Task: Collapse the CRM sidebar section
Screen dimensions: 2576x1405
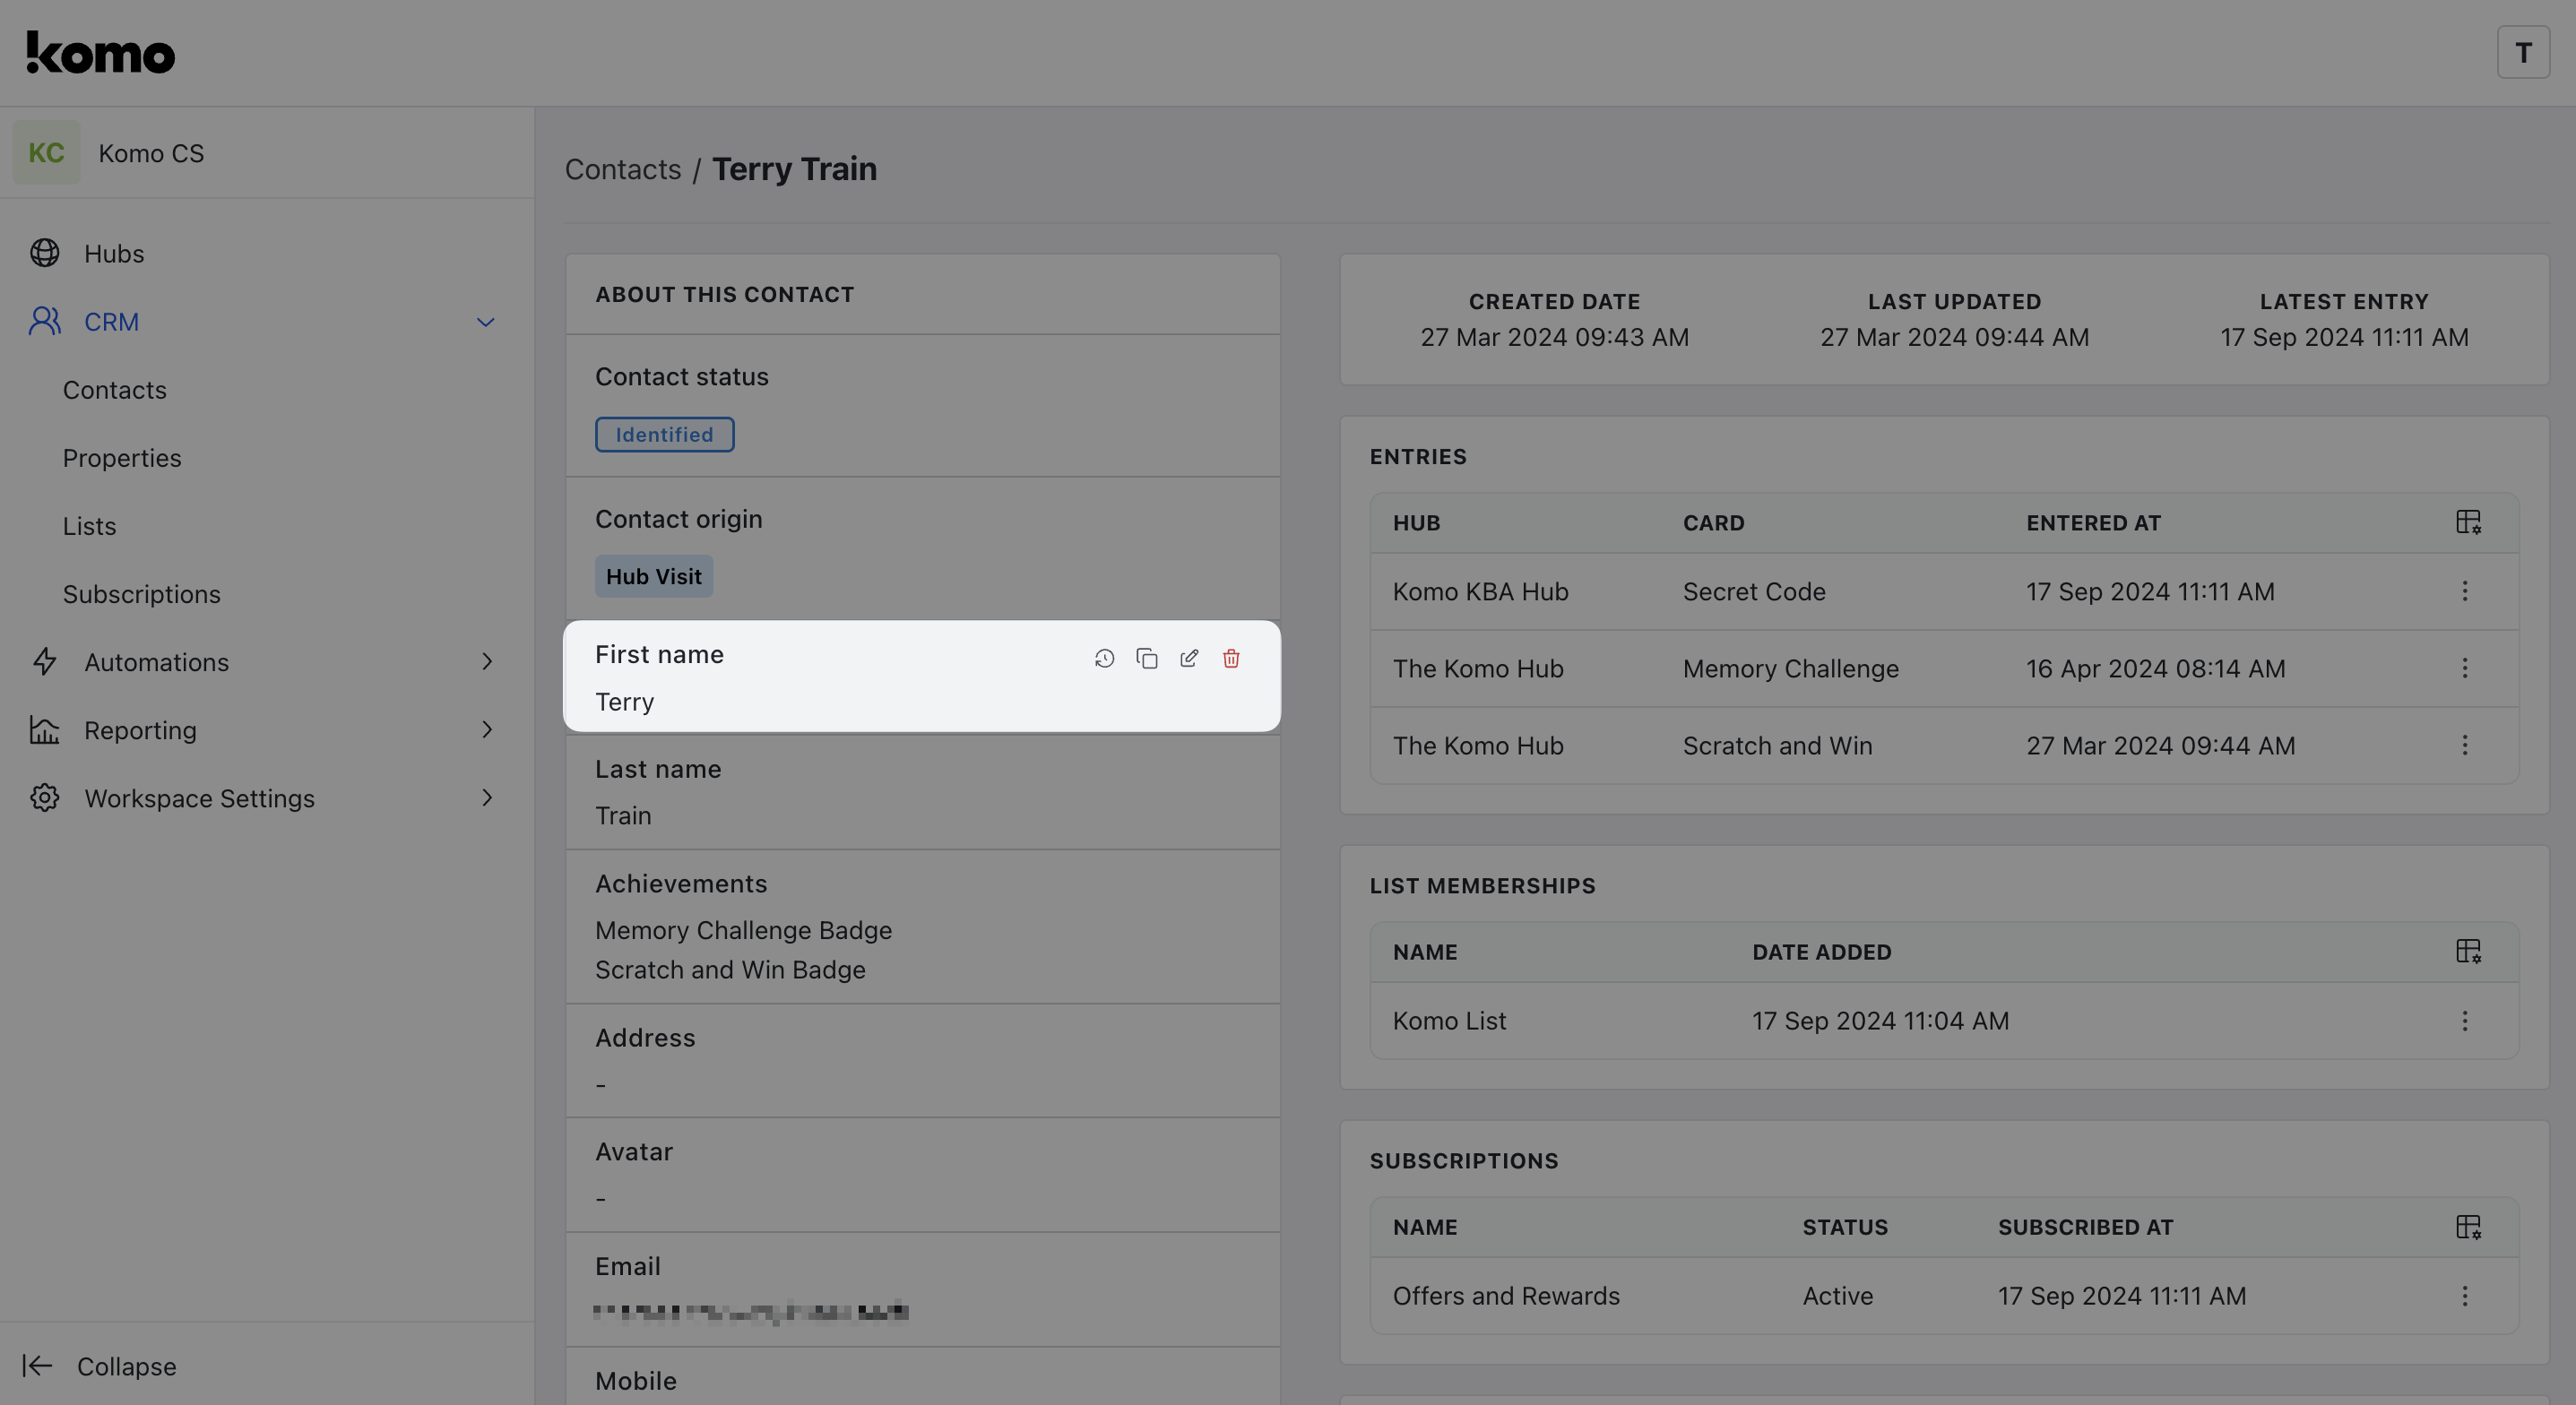Action: click(485, 322)
